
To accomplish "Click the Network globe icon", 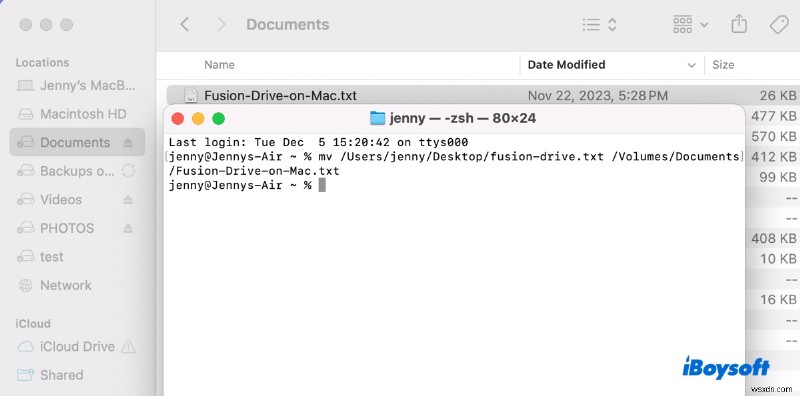I will tap(26, 285).
